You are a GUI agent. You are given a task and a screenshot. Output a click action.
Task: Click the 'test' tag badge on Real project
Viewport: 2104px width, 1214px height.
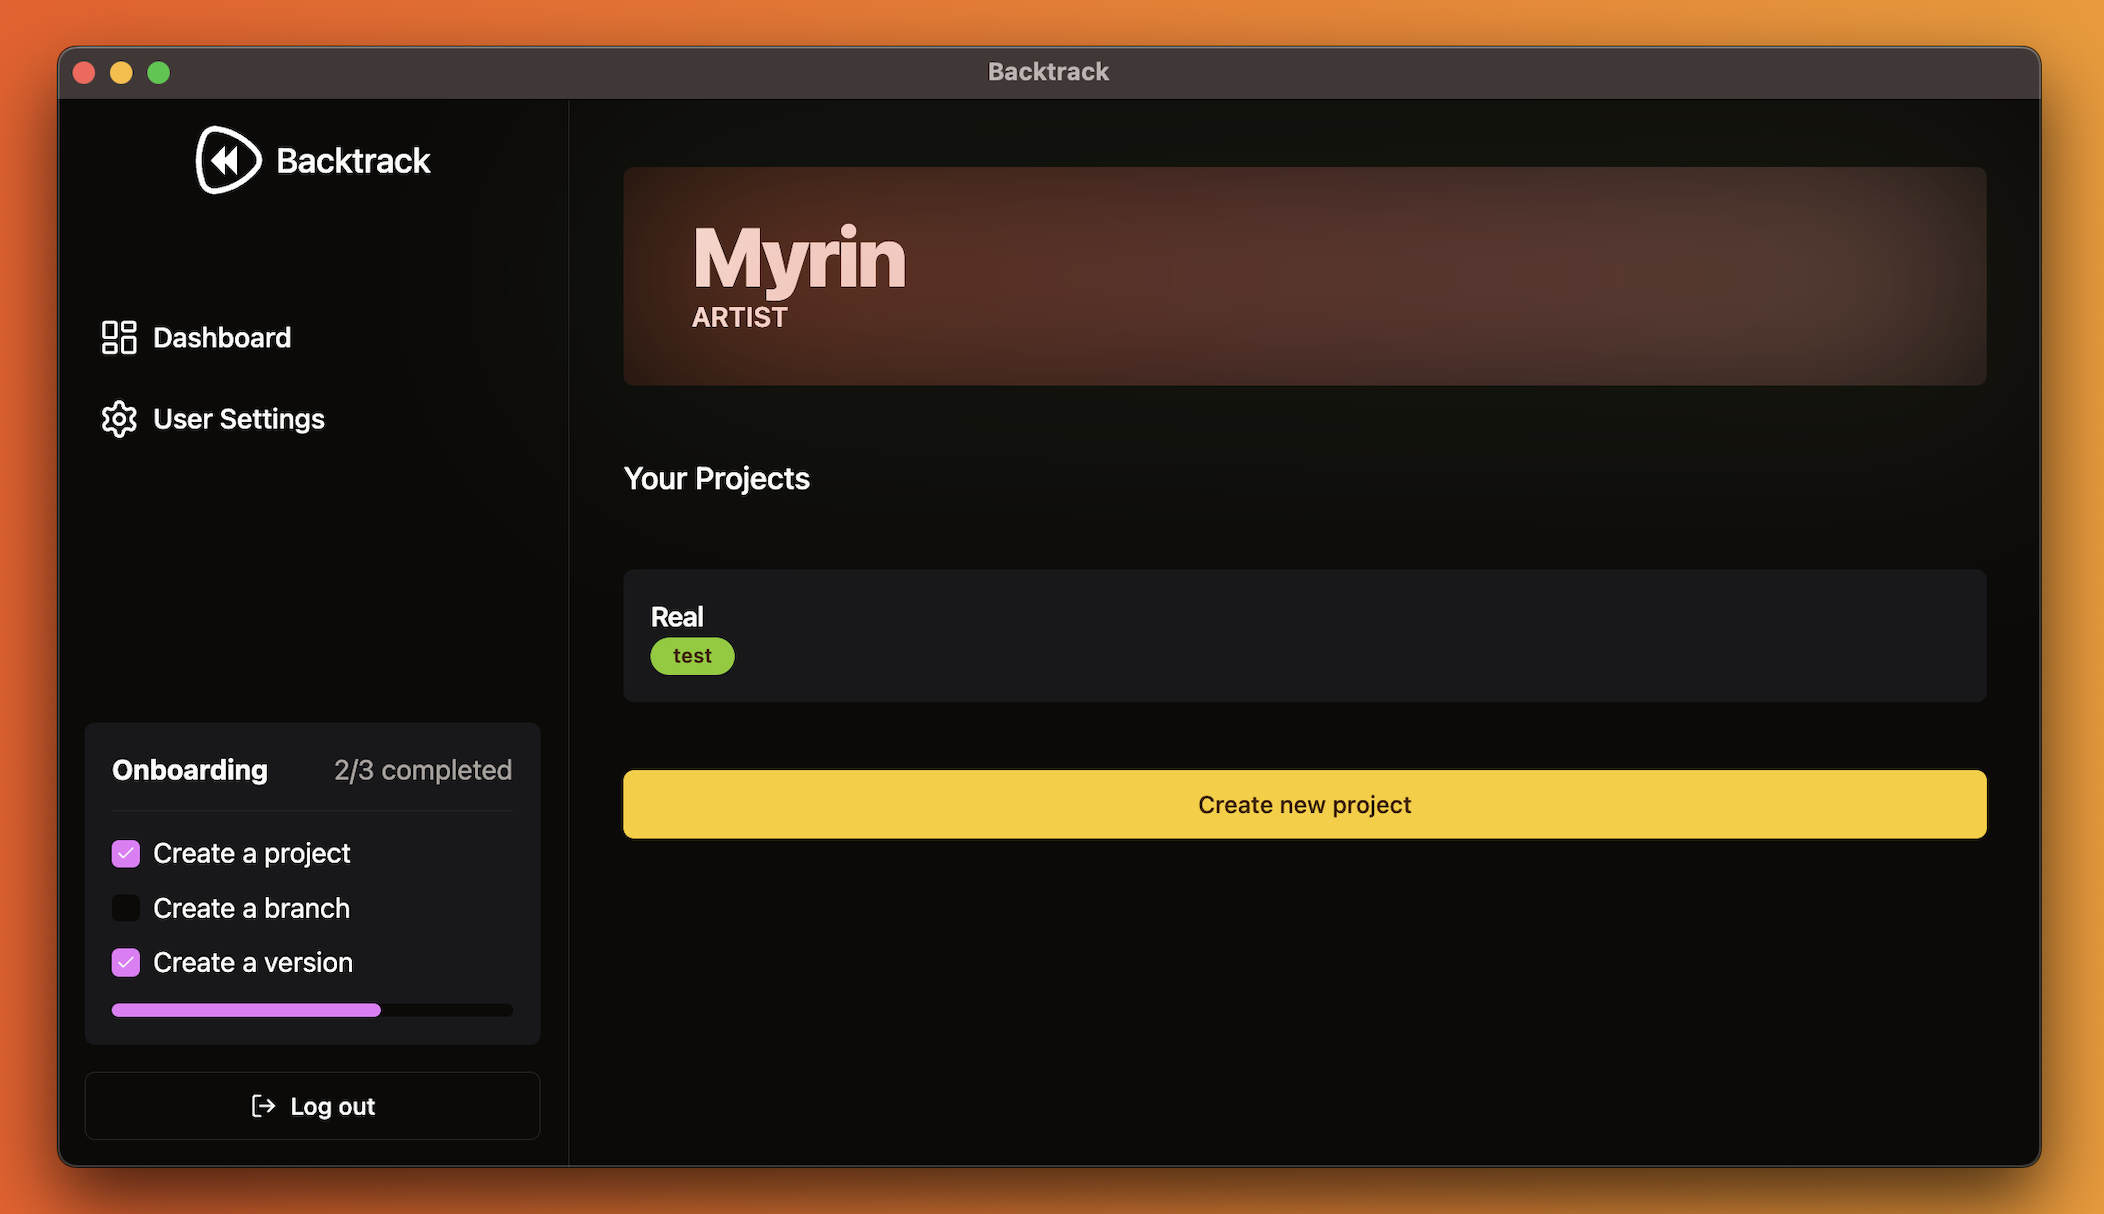(x=692, y=656)
